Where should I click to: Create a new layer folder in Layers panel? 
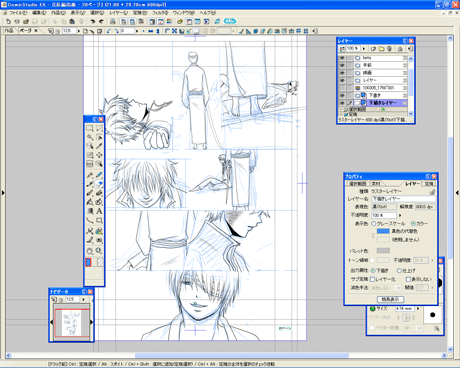(381, 49)
